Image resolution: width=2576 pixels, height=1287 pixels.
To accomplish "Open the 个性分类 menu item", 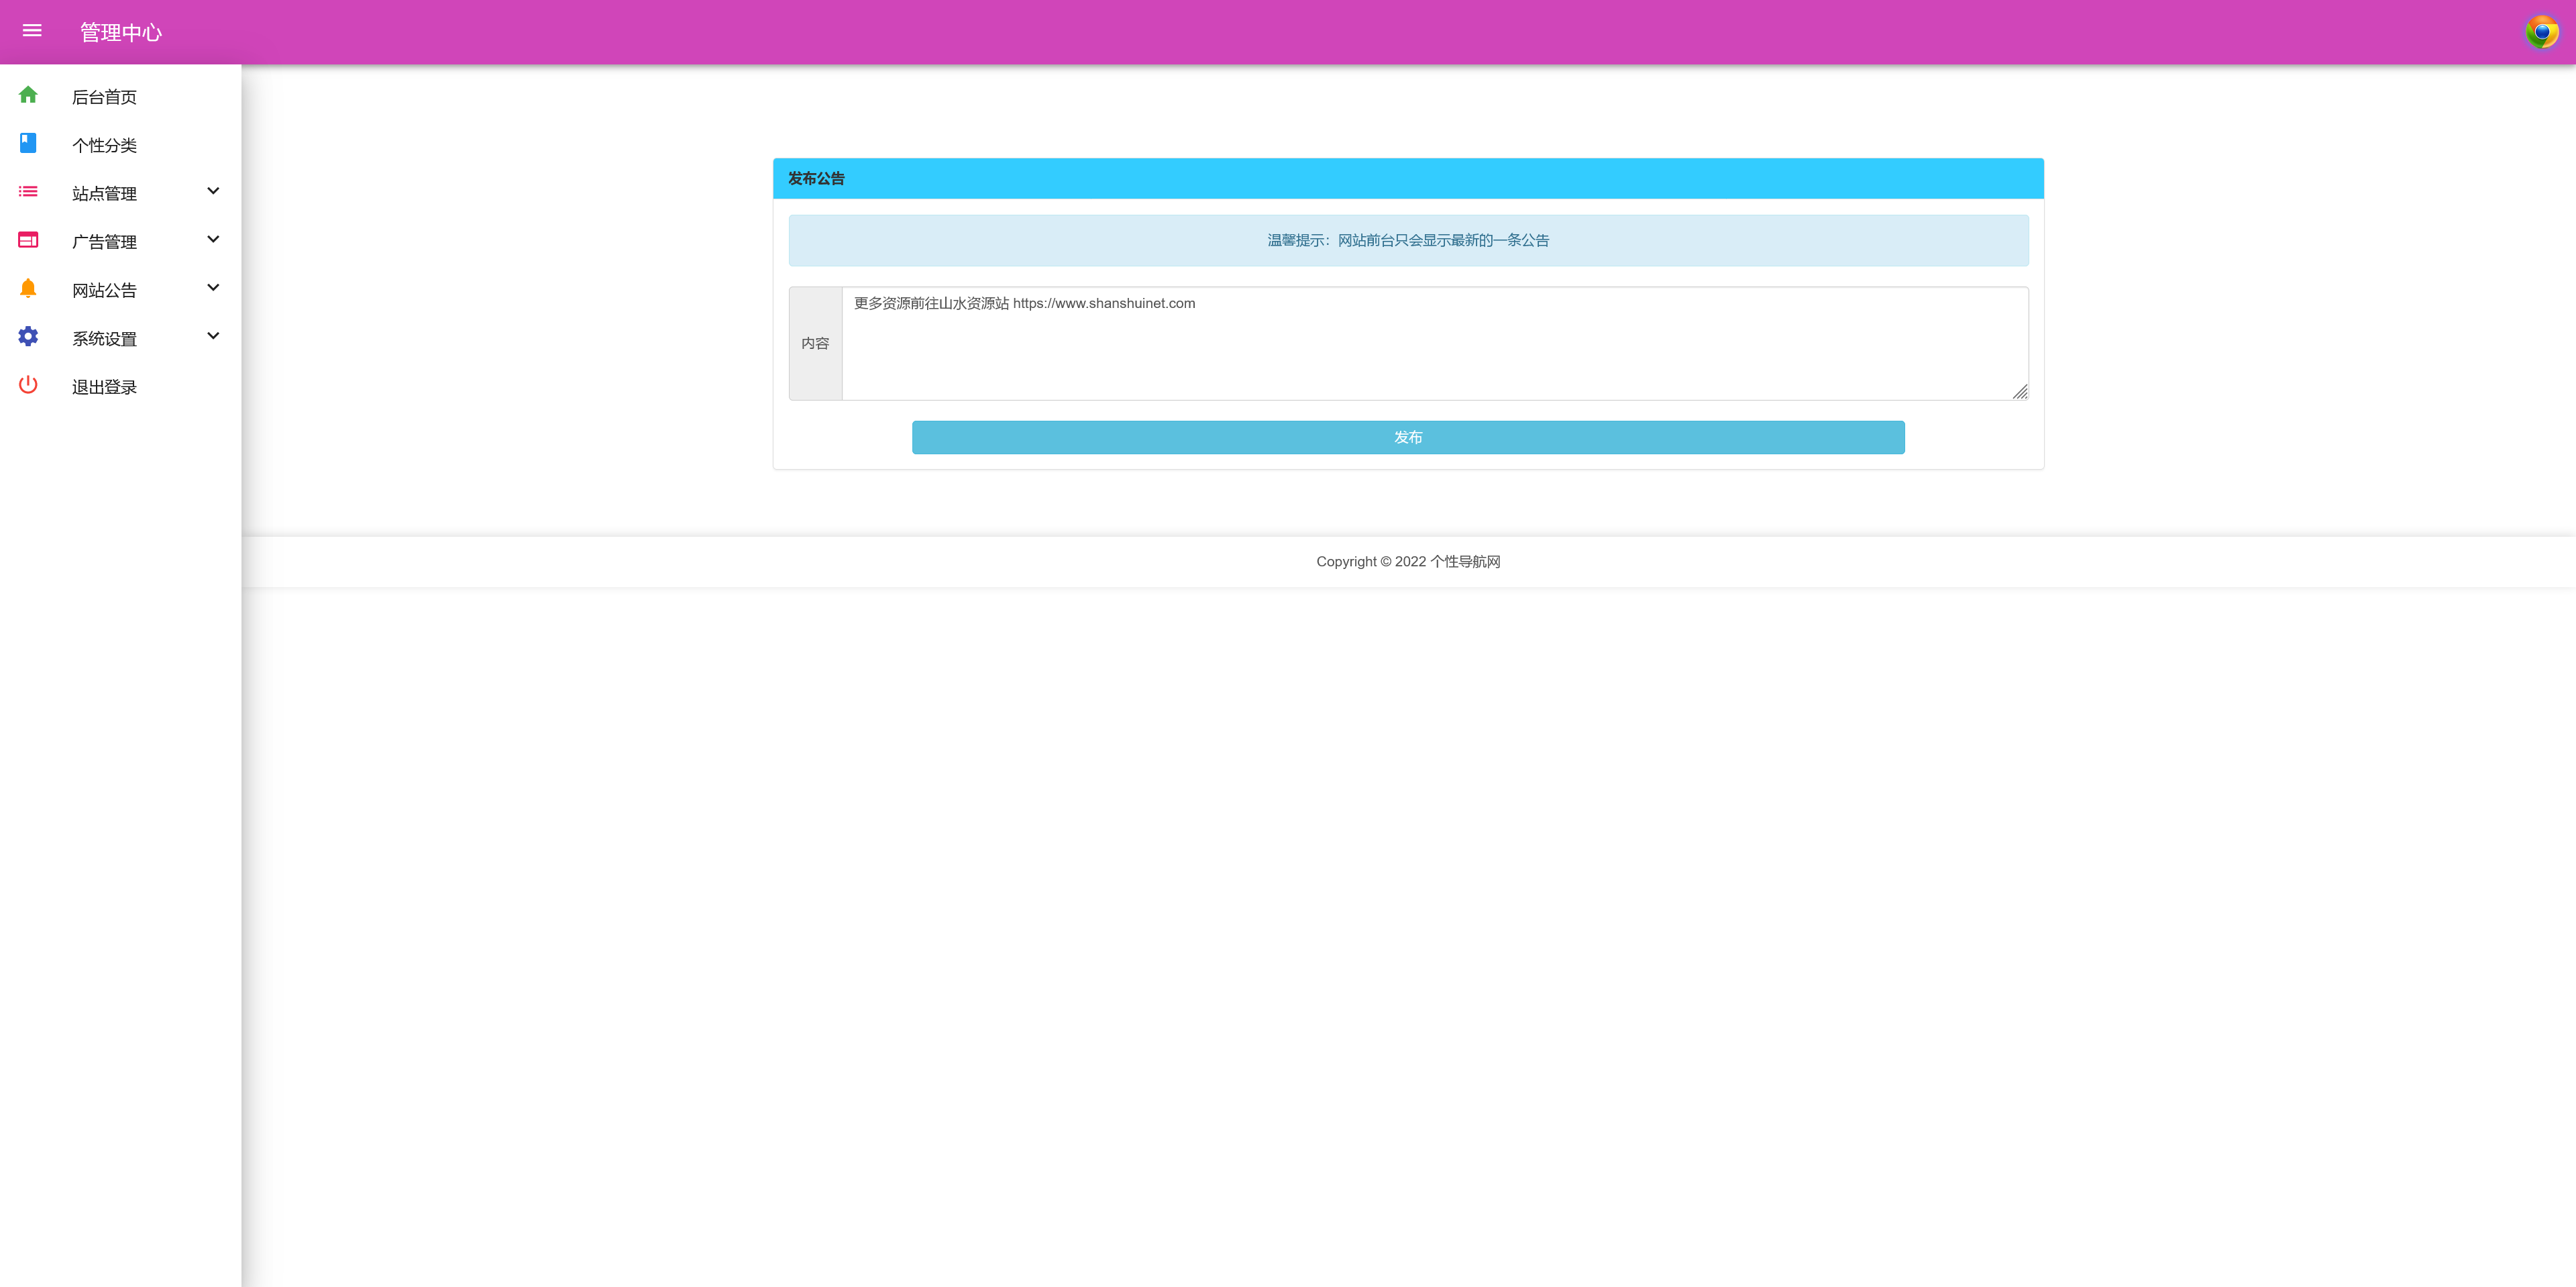I will point(104,145).
